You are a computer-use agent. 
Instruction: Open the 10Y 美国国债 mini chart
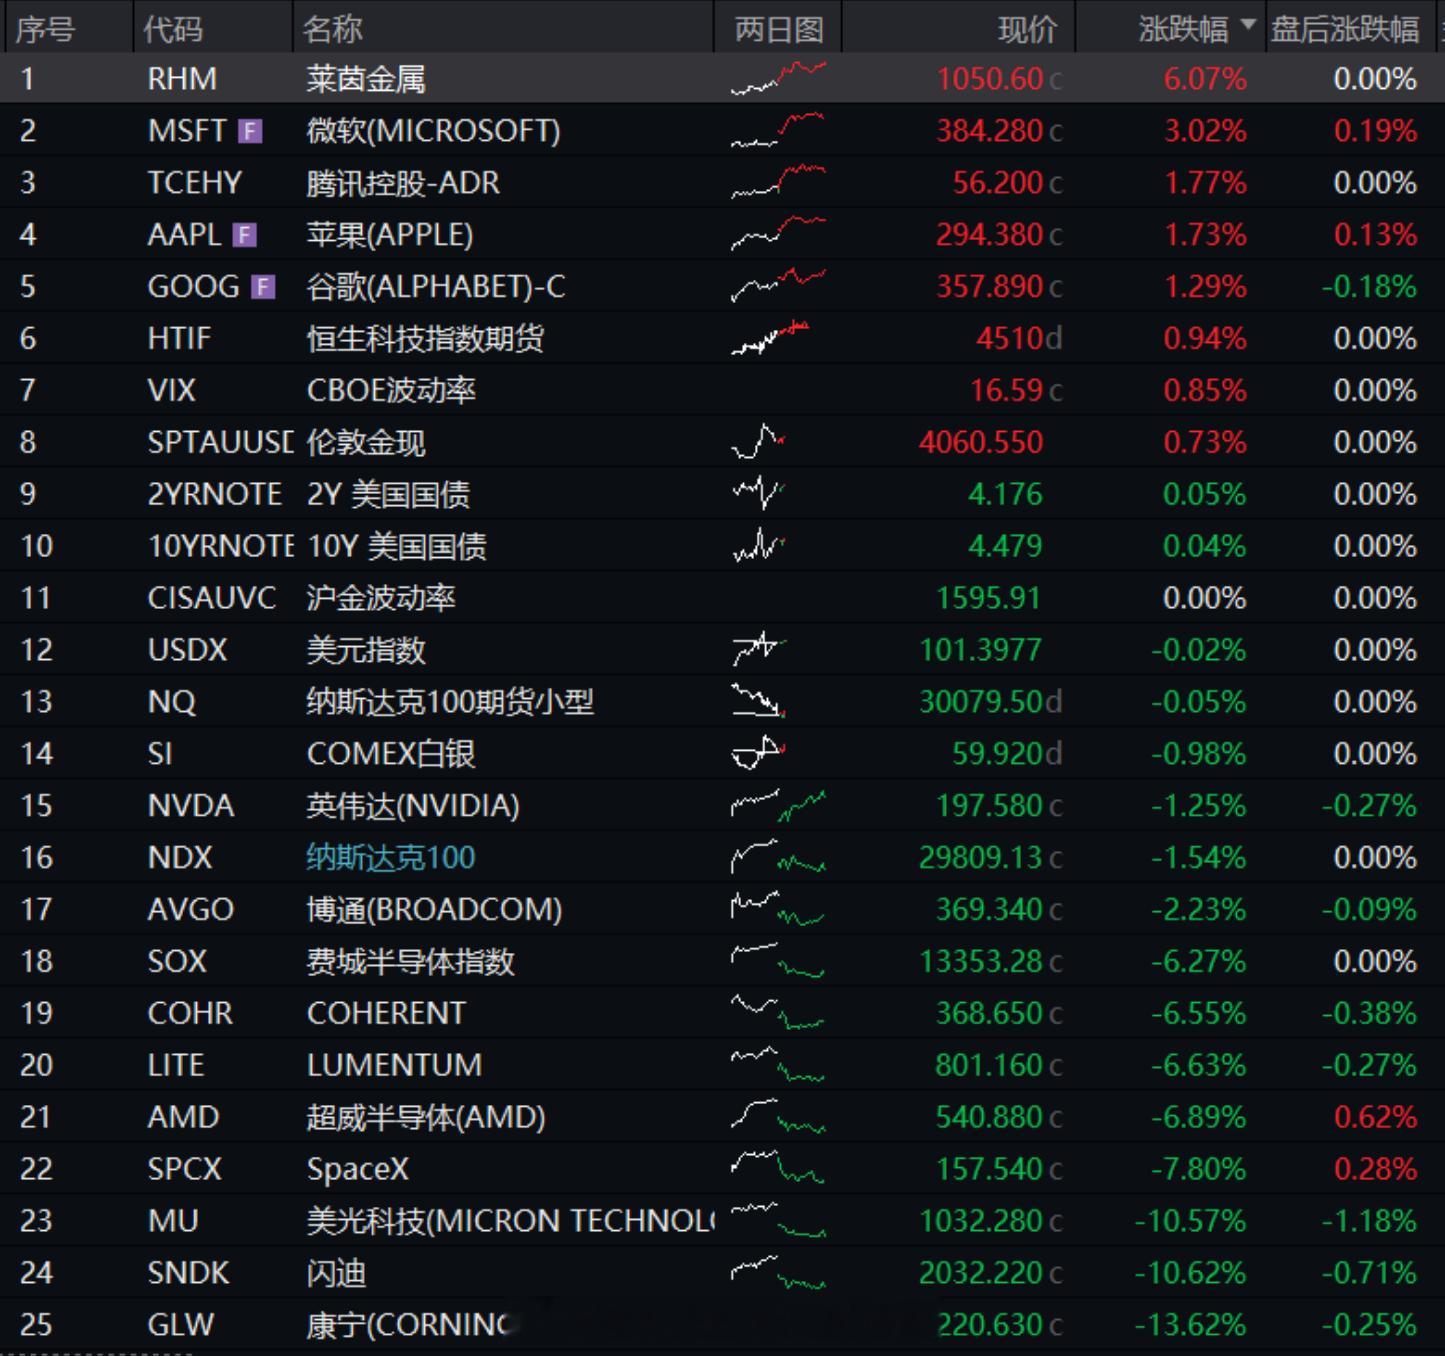pyautogui.click(x=758, y=545)
